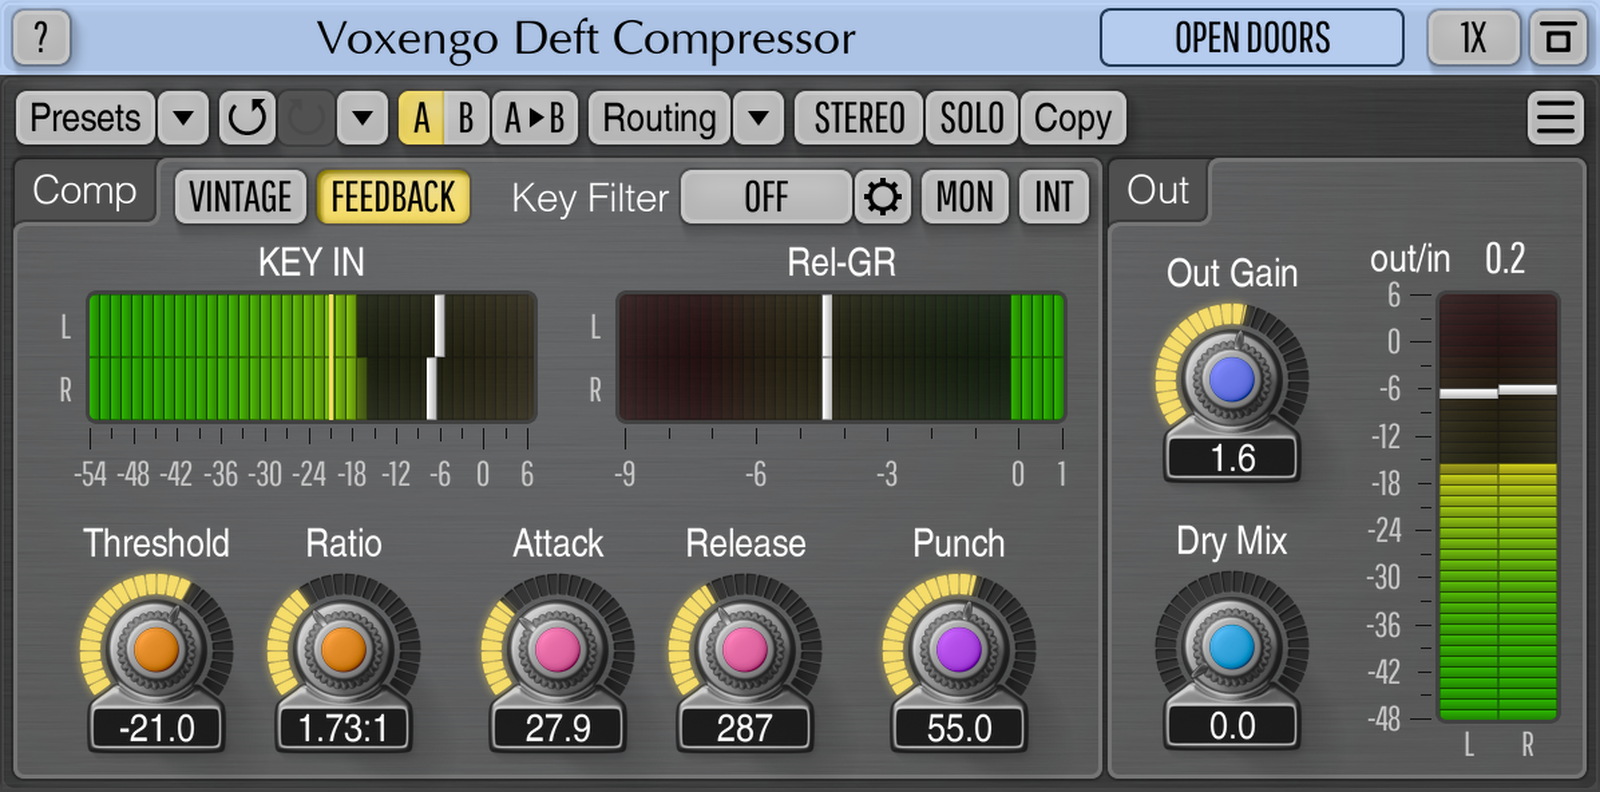Viewport: 1600px width, 792px height.
Task: Enable the MON key monitor
Action: 964,197
